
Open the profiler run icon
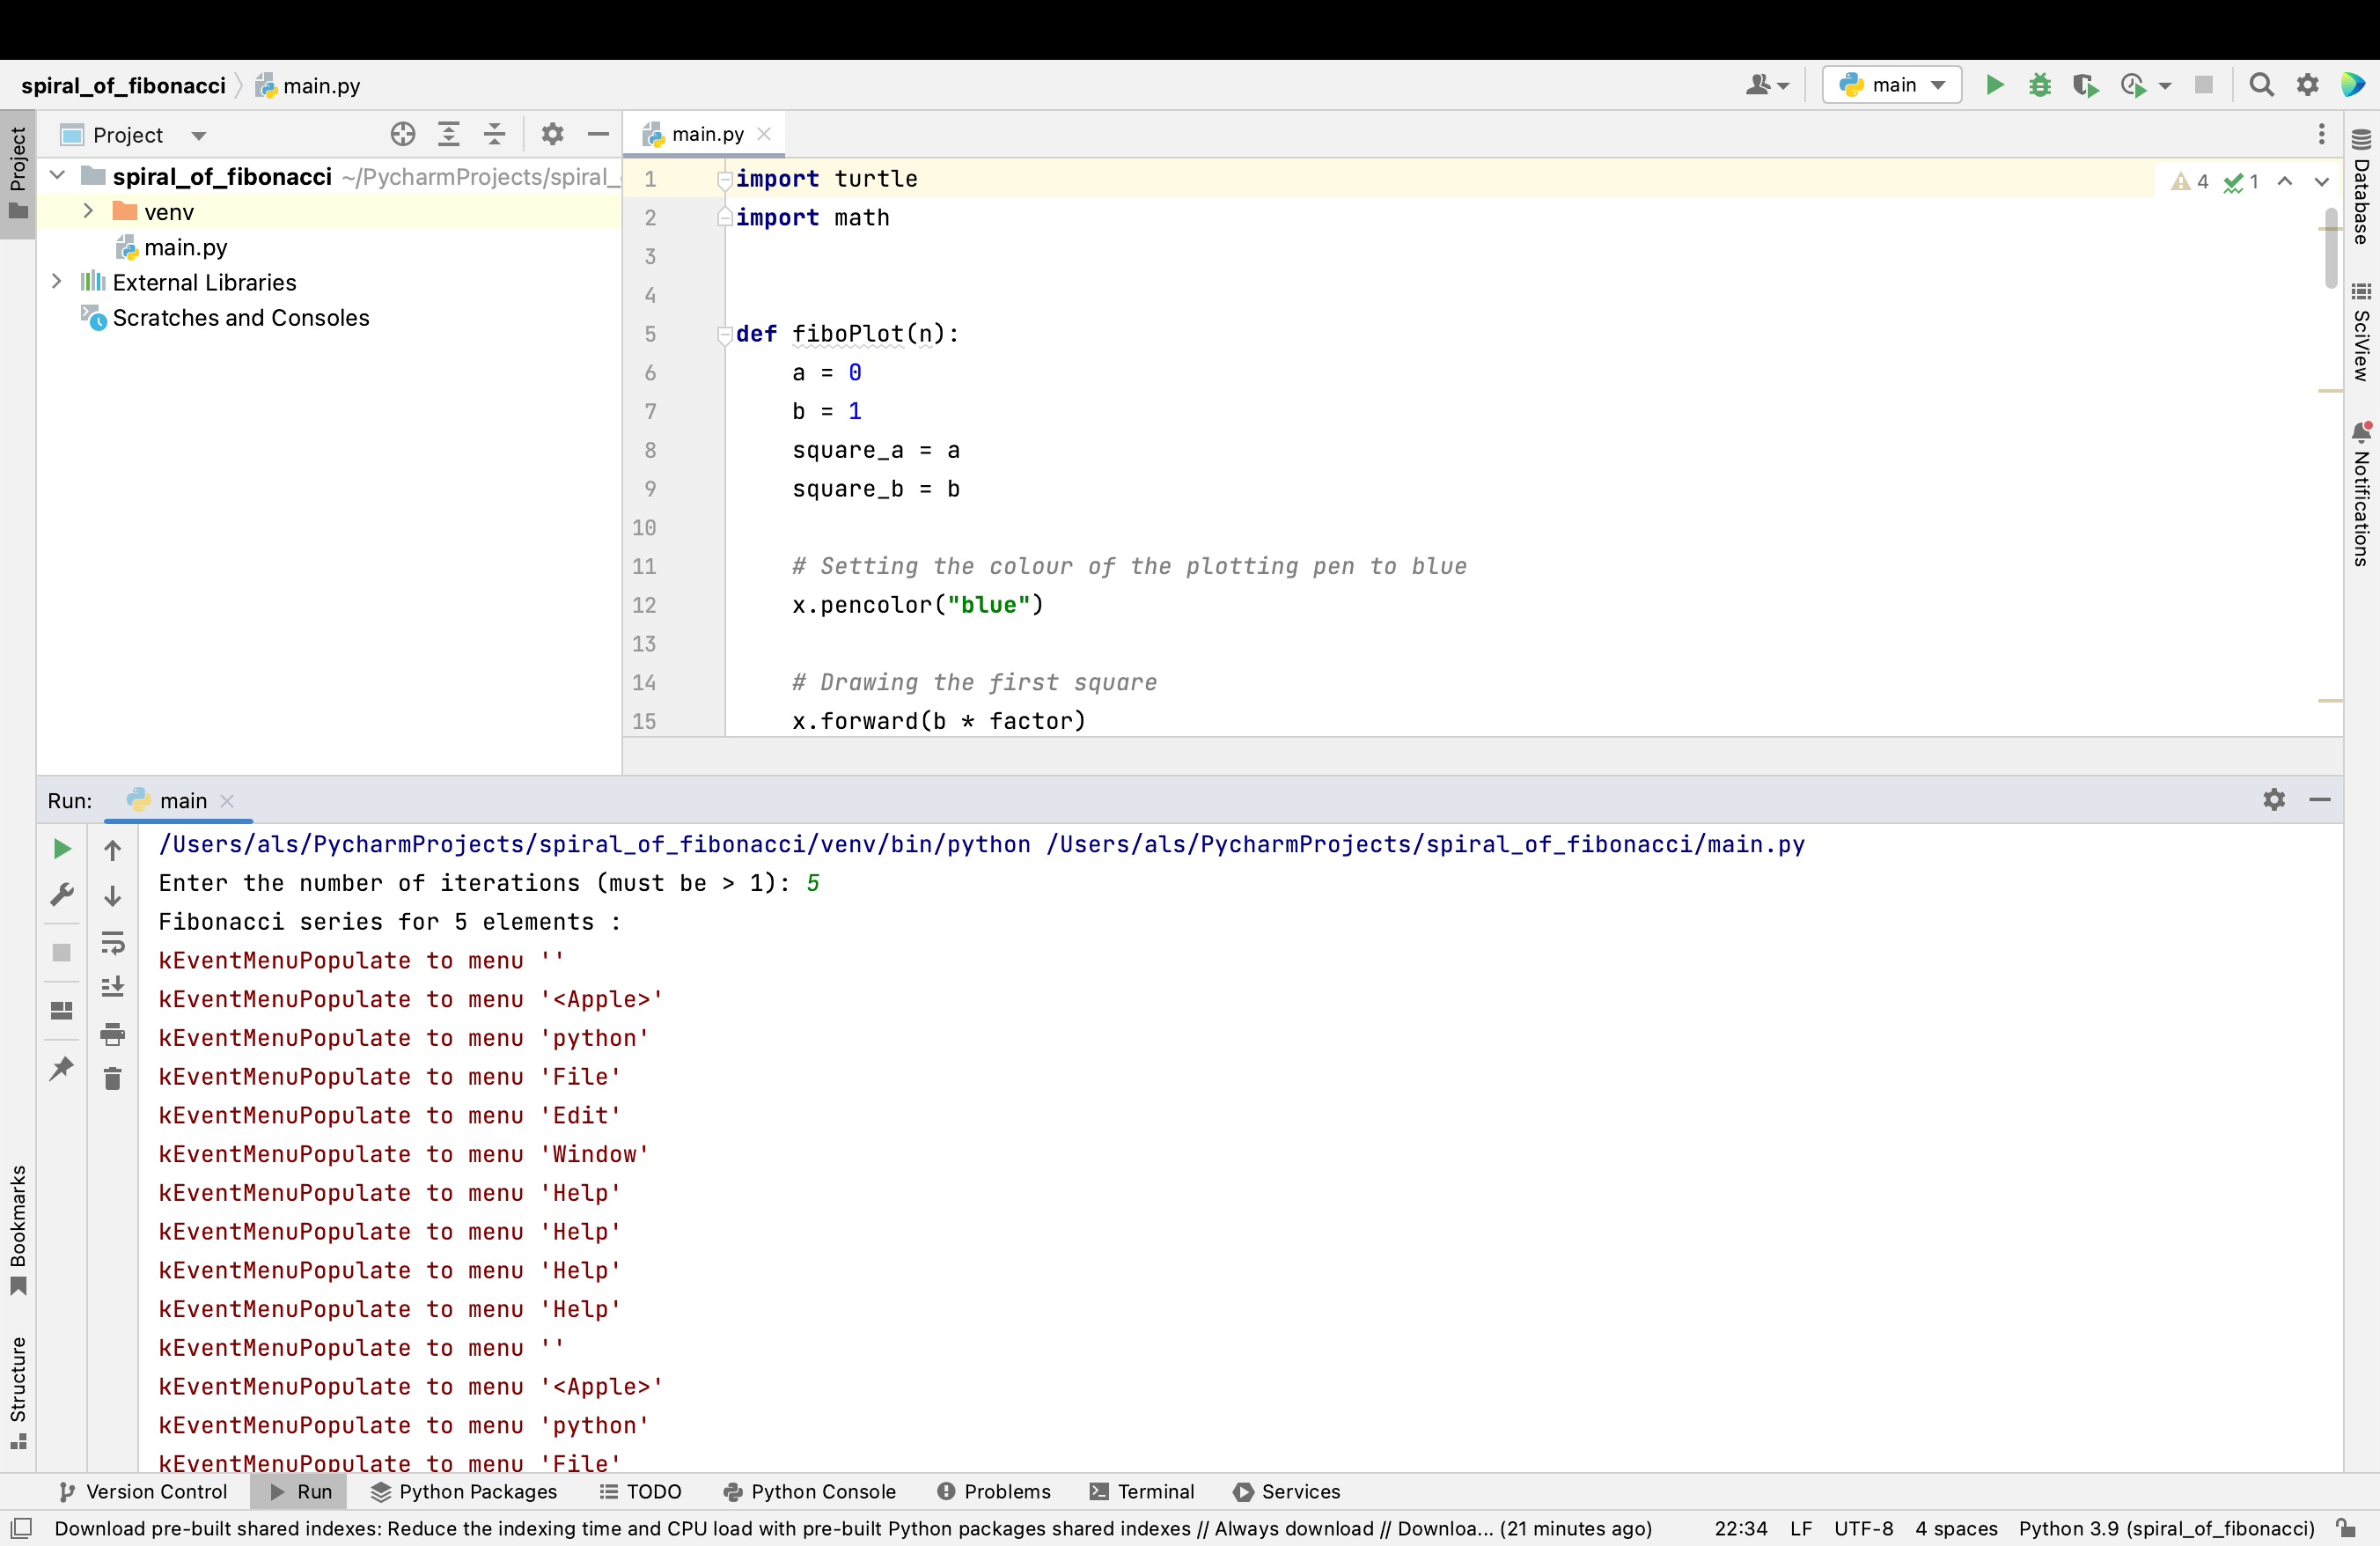(x=2133, y=85)
